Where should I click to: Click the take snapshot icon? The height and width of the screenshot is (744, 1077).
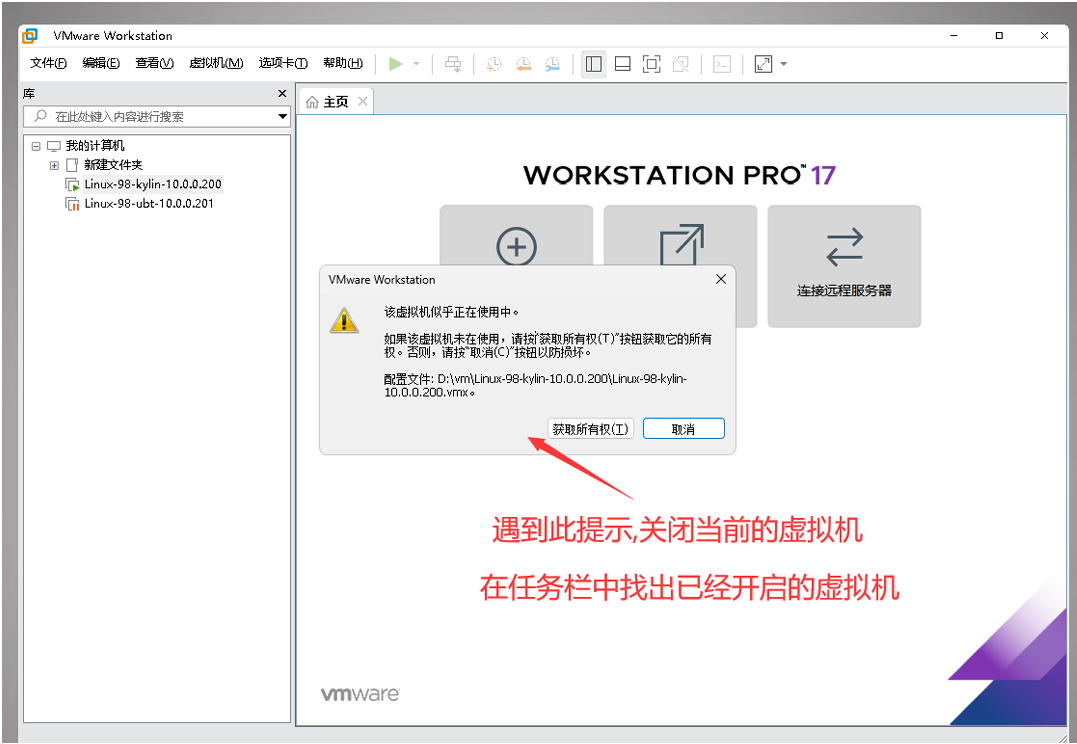[494, 64]
